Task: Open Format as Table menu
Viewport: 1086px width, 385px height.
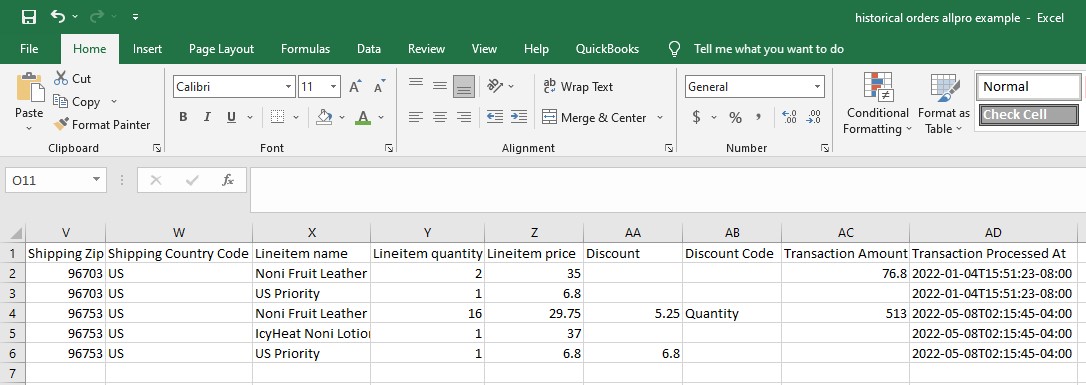Action: point(943,103)
